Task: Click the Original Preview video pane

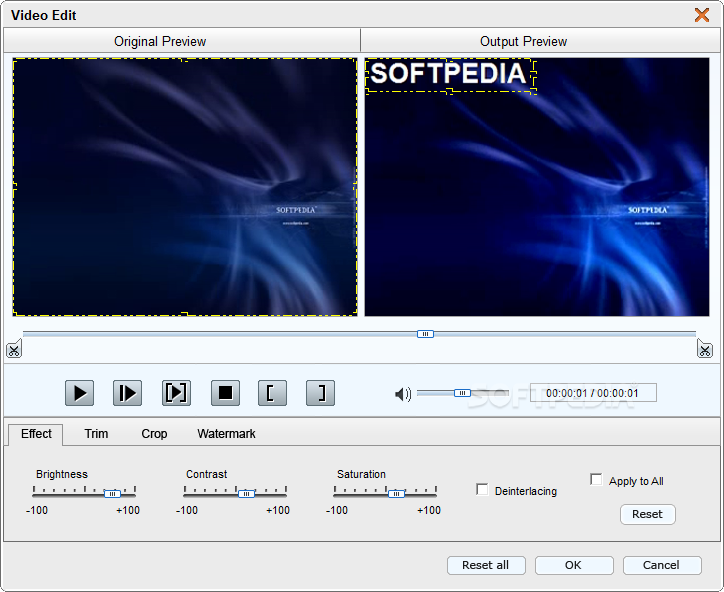Action: 185,187
